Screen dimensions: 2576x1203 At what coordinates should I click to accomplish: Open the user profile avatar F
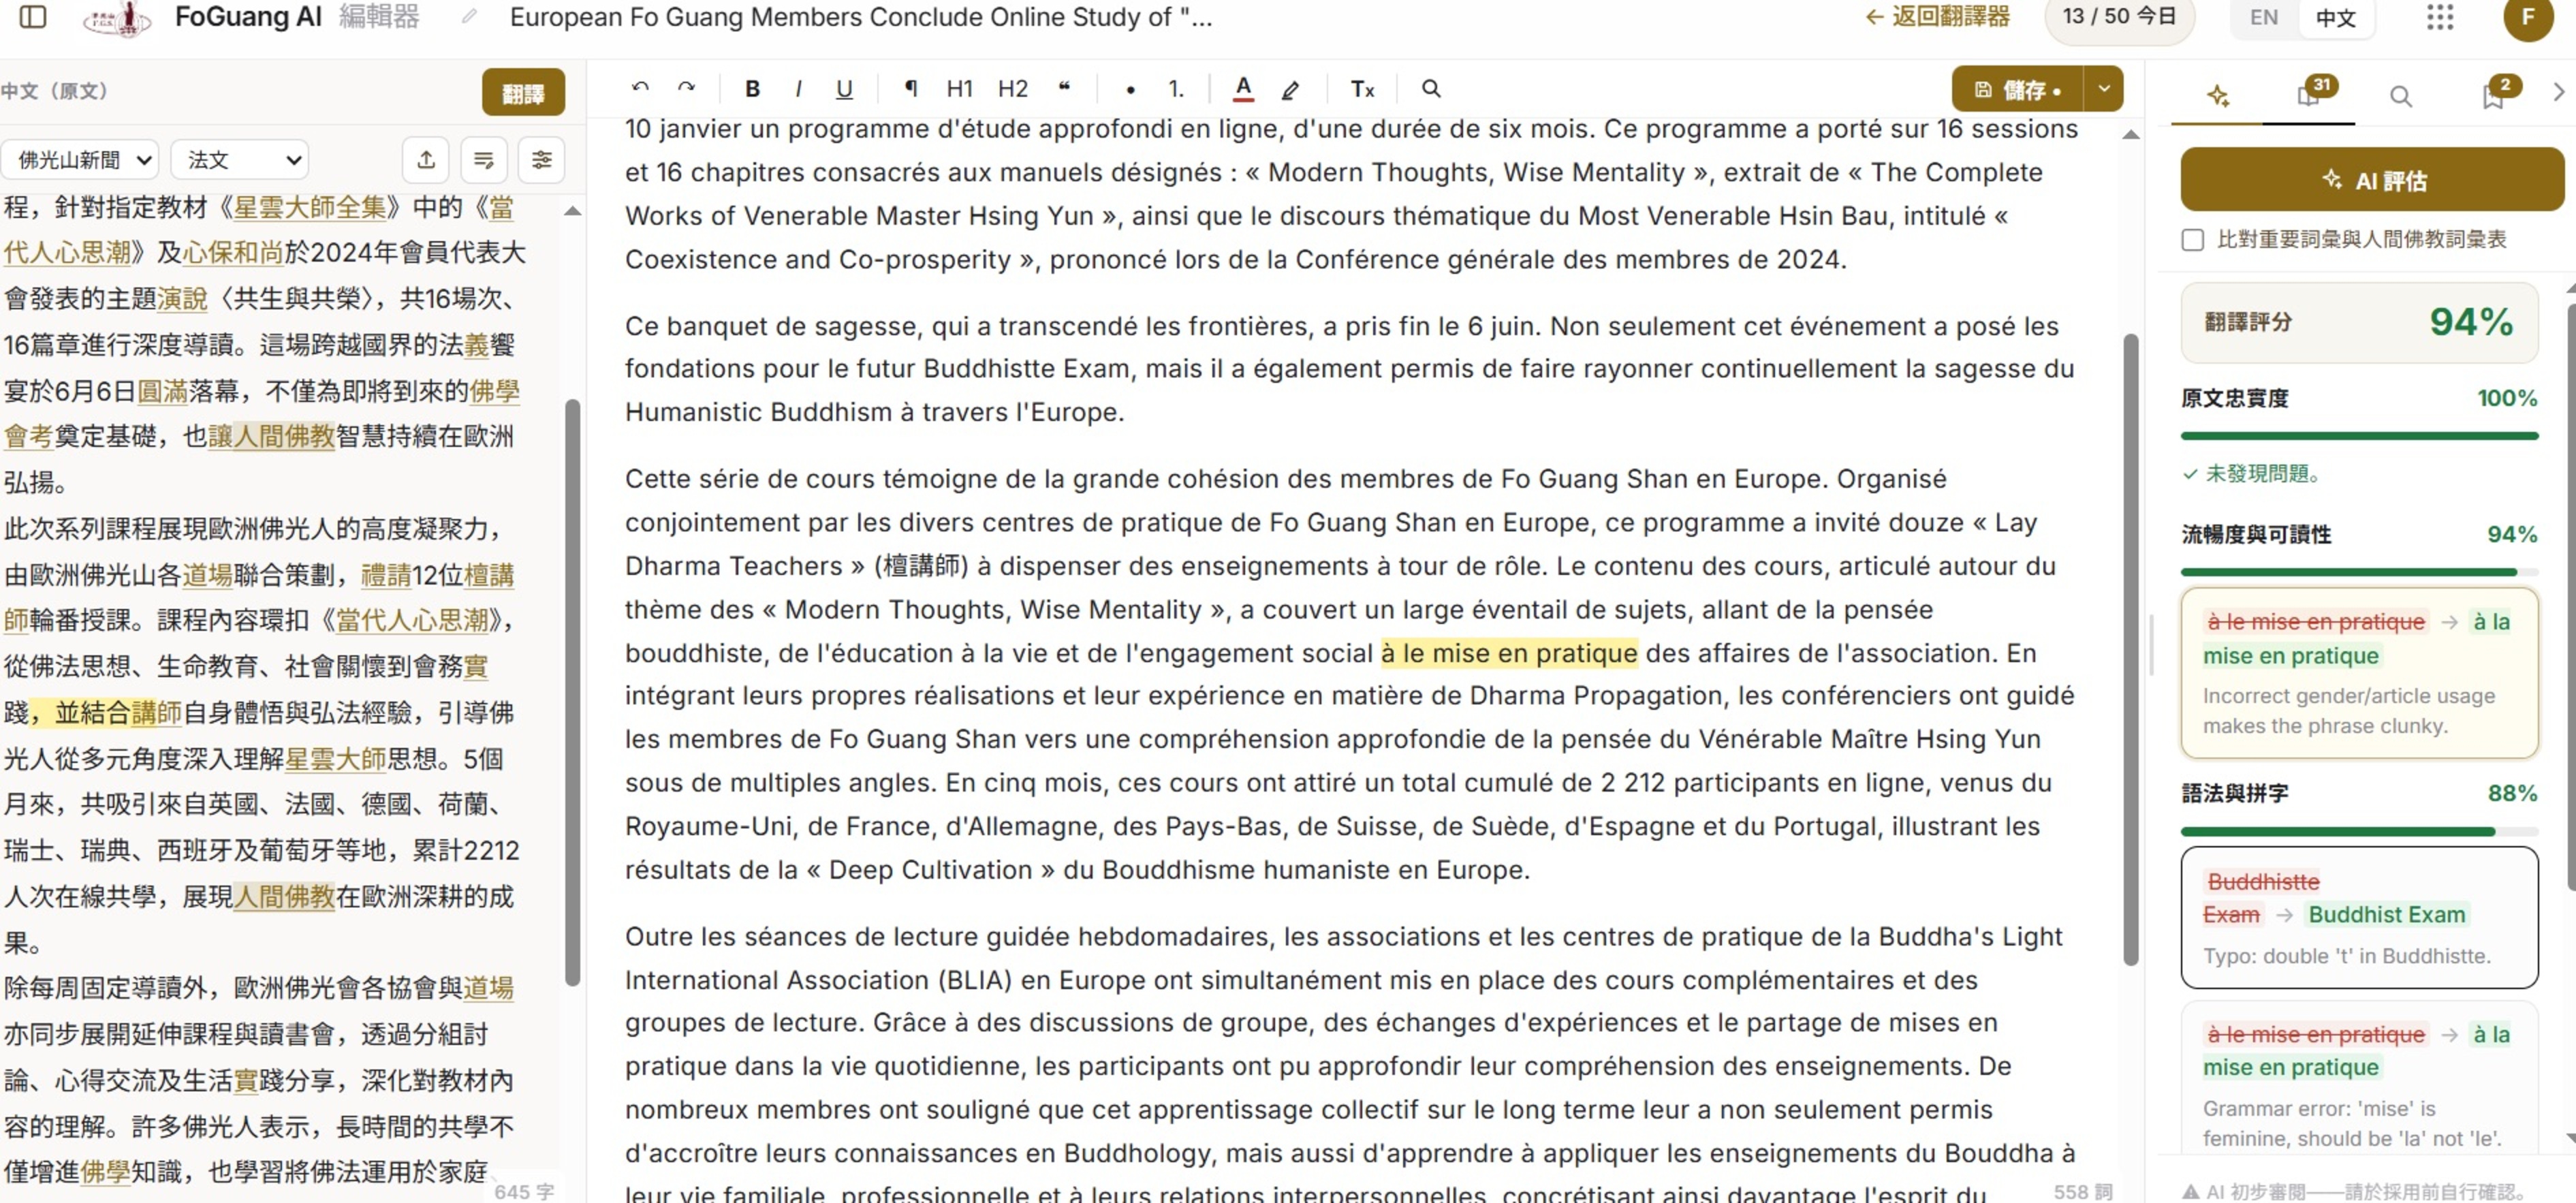pyautogui.click(x=2527, y=17)
